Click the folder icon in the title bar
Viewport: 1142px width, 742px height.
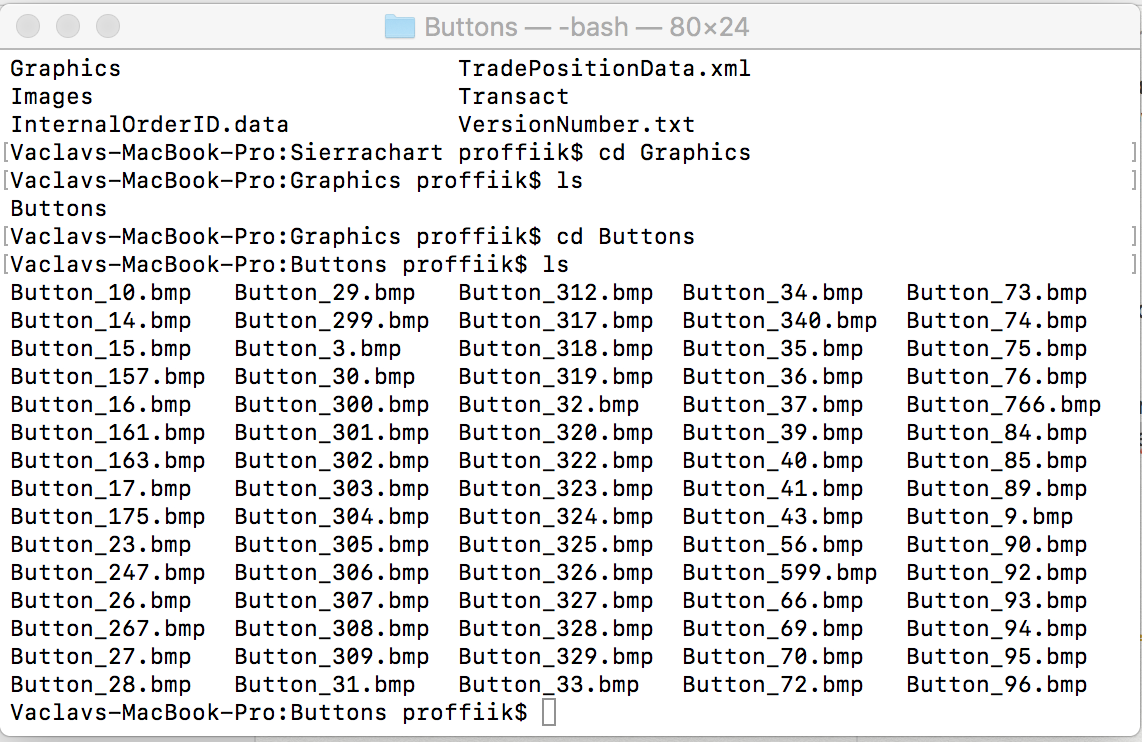tap(399, 26)
